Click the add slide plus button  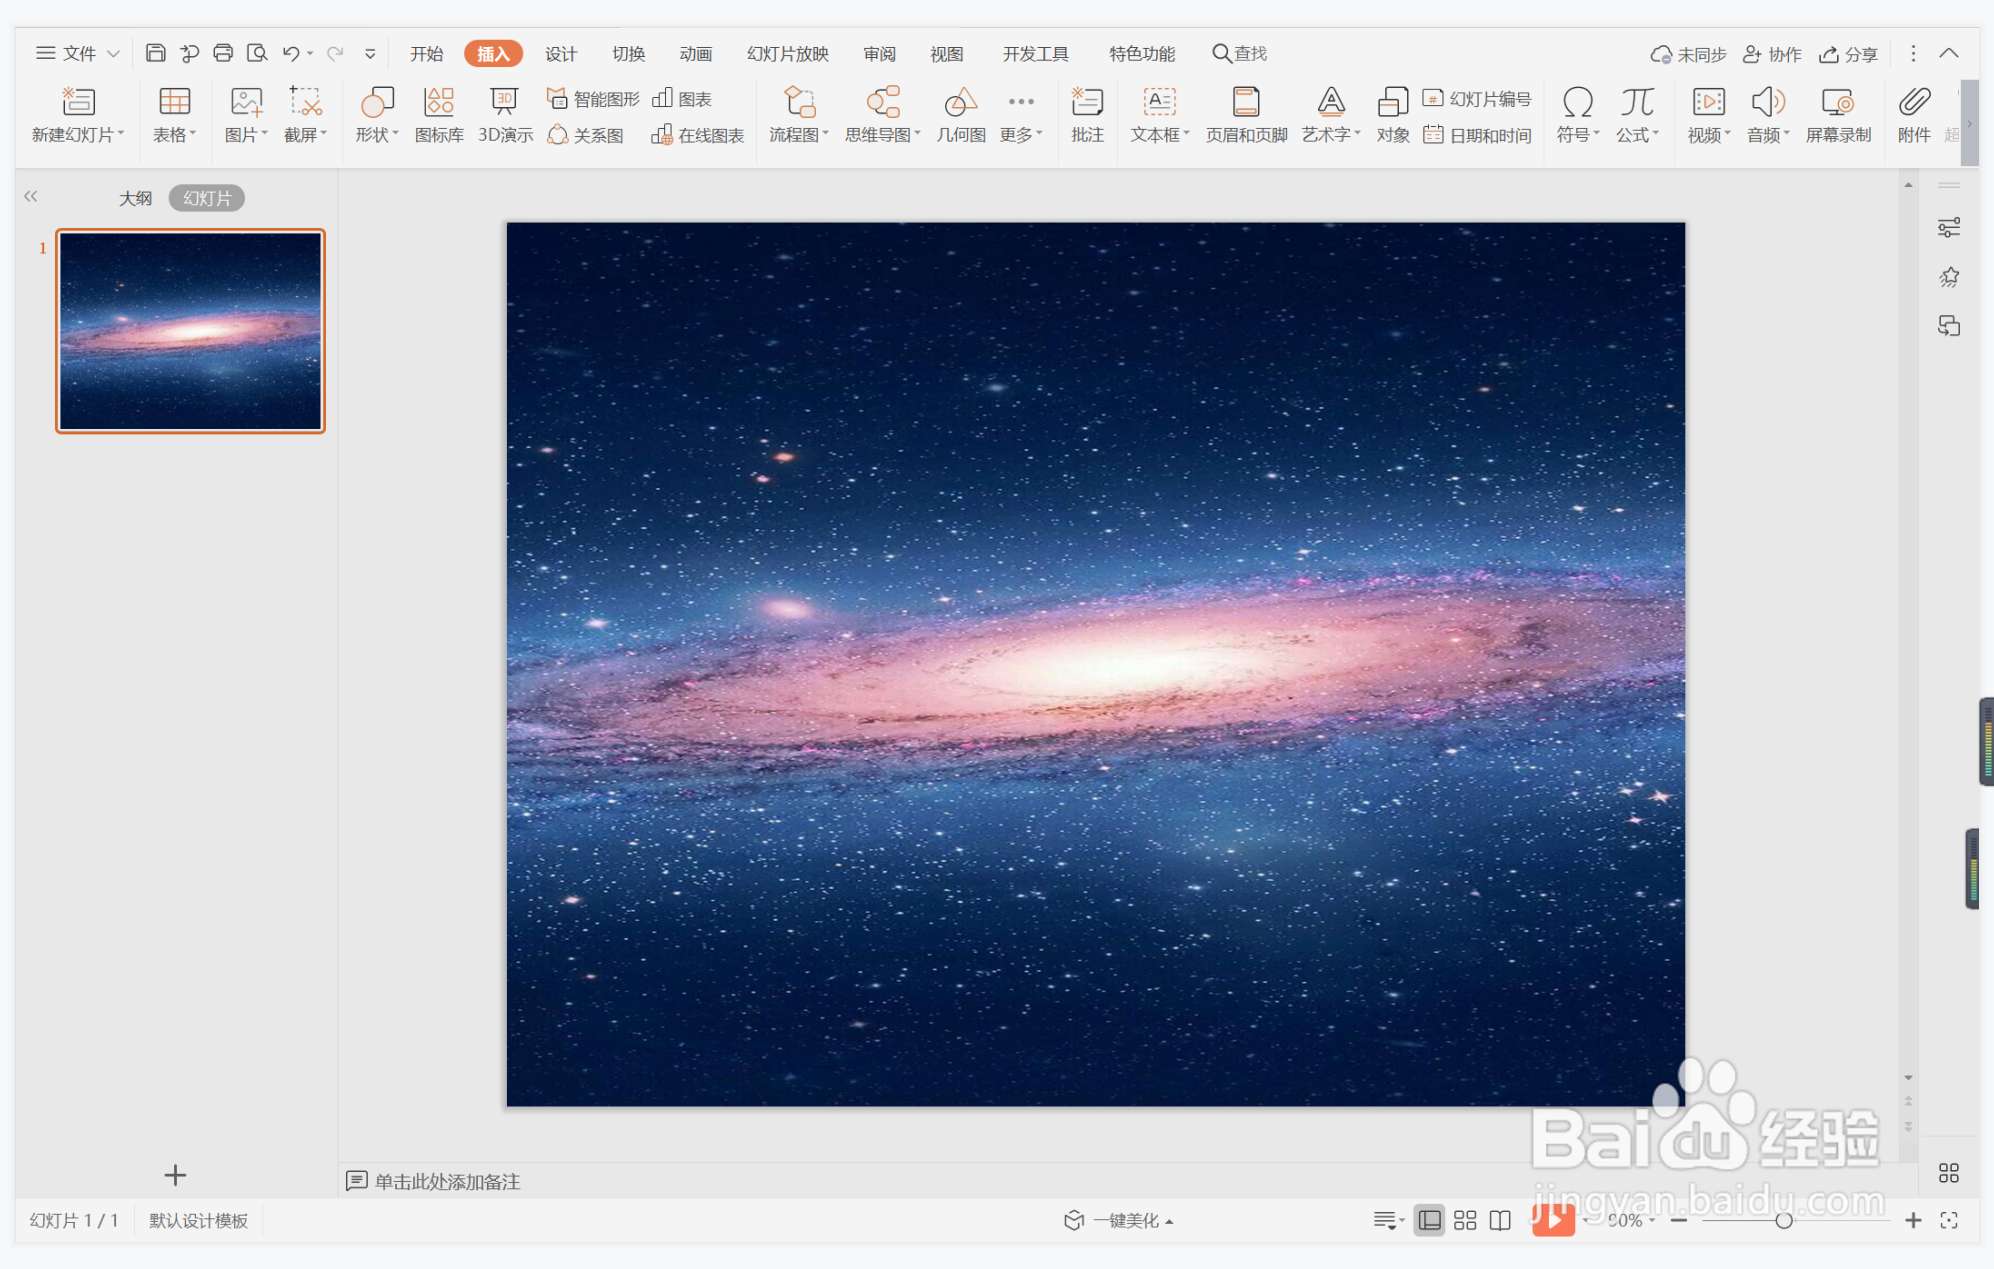point(175,1175)
